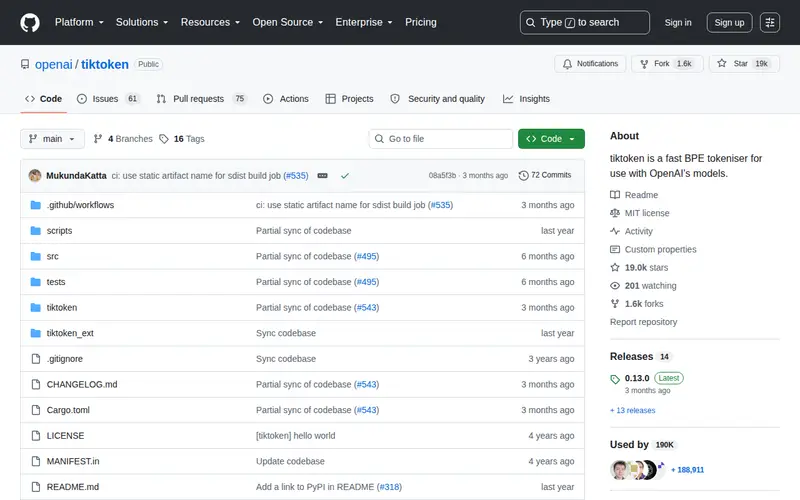
Task: Open the CHANGELOG.md file
Action: 82,384
